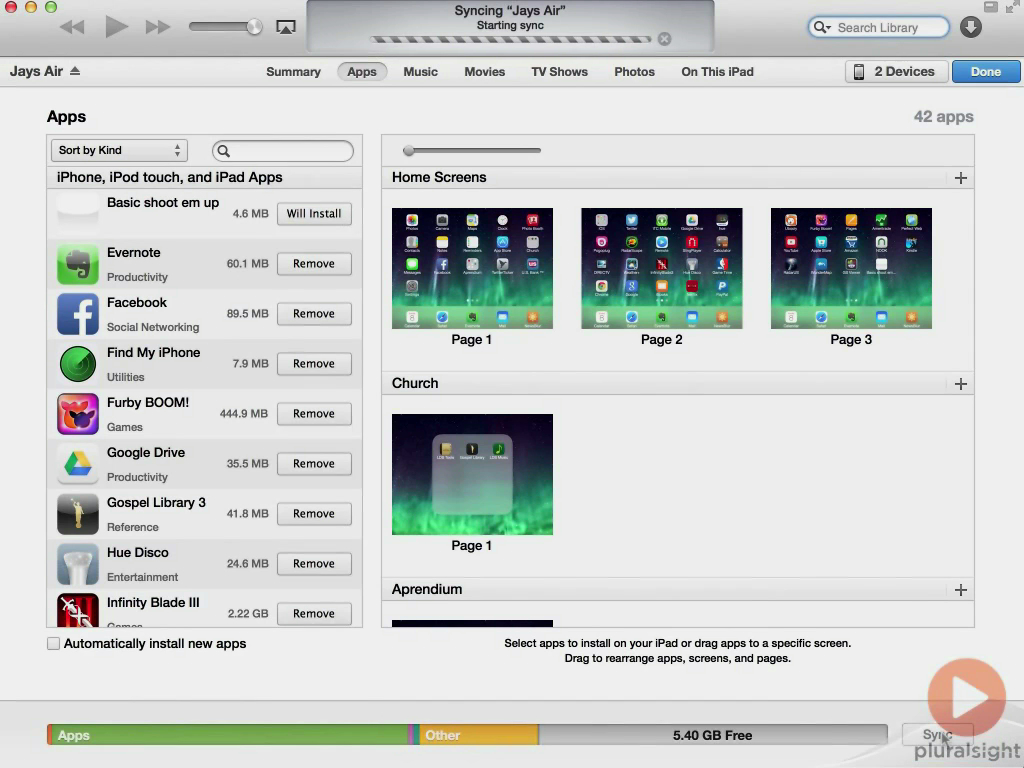Remove Infinity Blade III

314,613
